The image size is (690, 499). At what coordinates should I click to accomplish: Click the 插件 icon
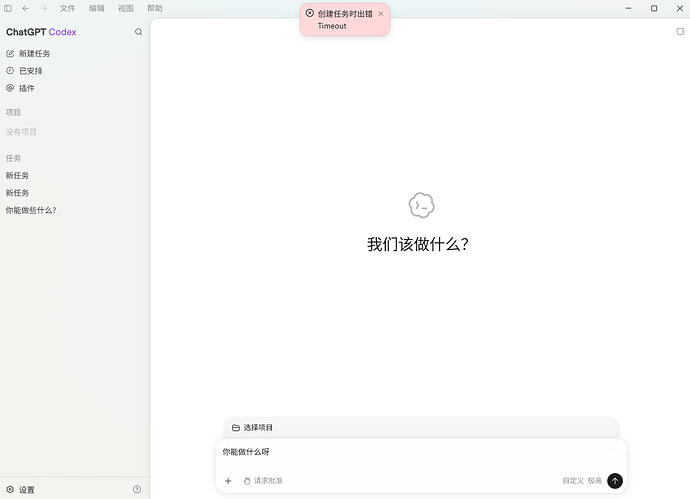pyautogui.click(x=10, y=88)
